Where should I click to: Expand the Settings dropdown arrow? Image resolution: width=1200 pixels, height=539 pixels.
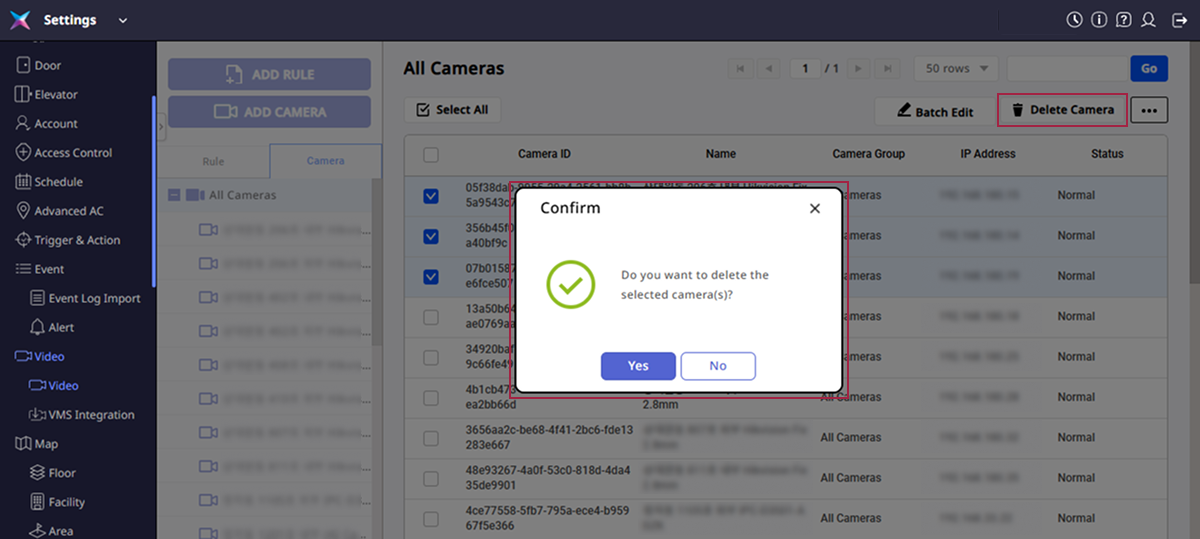point(123,20)
